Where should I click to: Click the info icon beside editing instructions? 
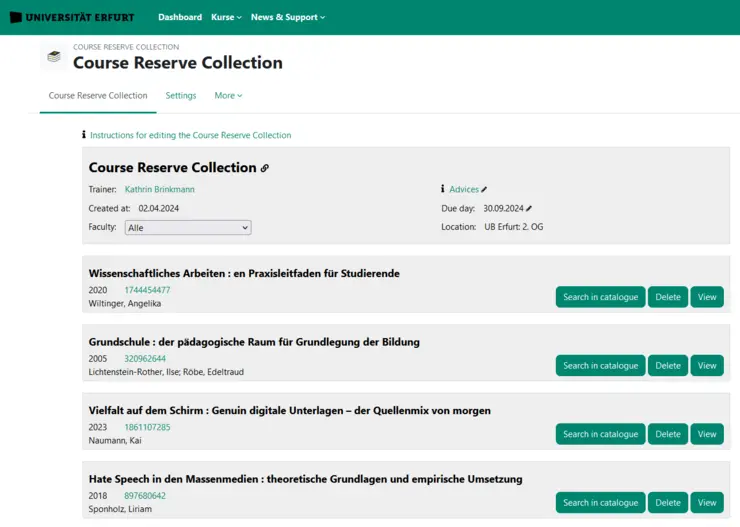pyautogui.click(x=84, y=135)
